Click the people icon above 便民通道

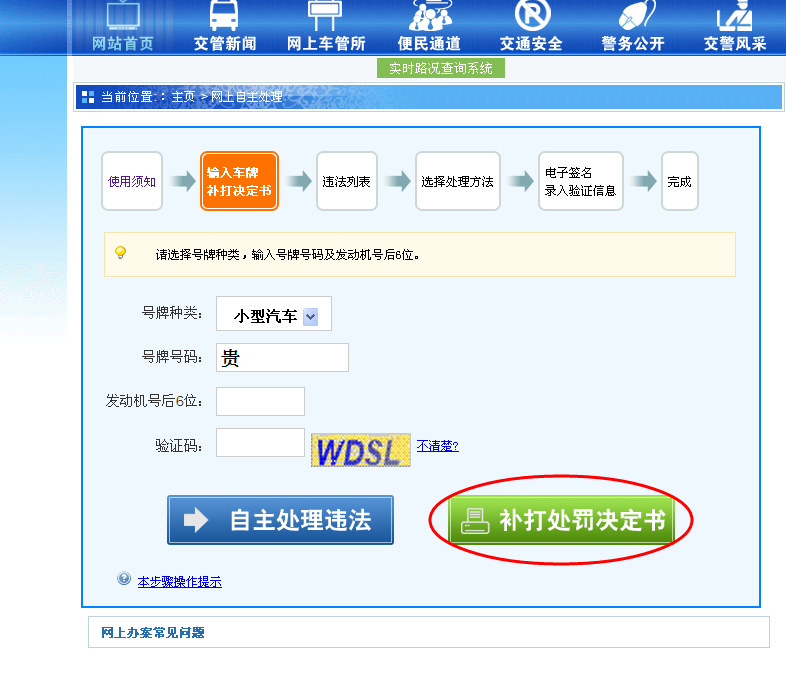[x=430, y=15]
